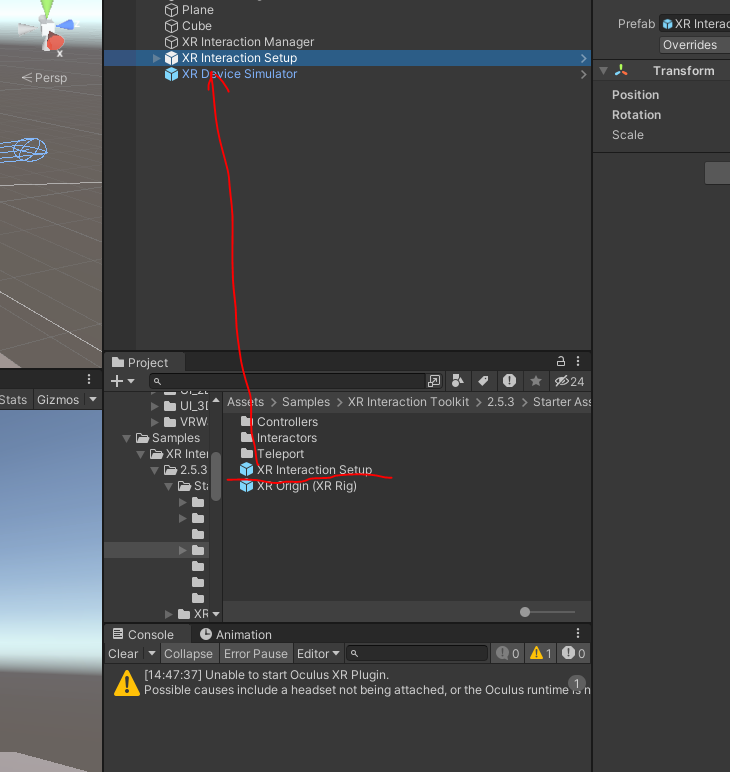Toggle Collapse in Console

[x=188, y=654]
